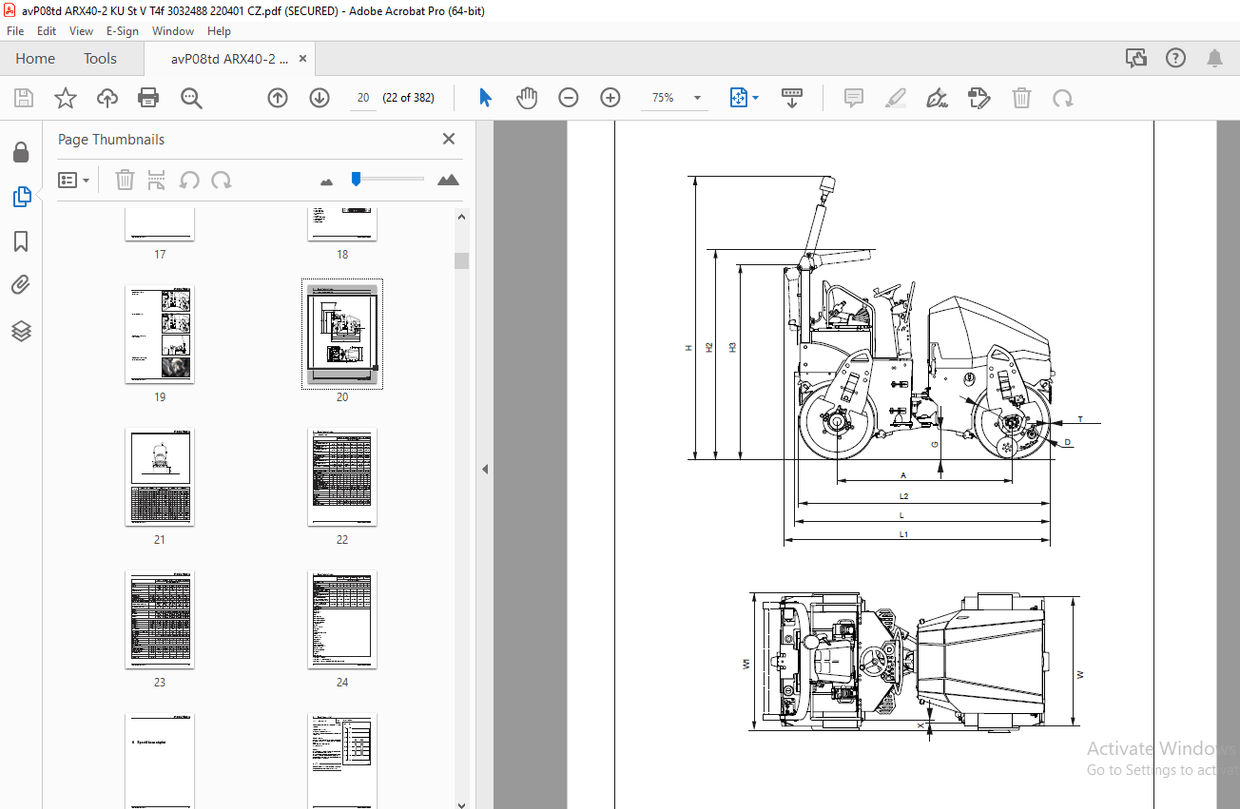Screen dimensions: 1240x809
Task: Select the Highlight text tool
Action: (895, 97)
